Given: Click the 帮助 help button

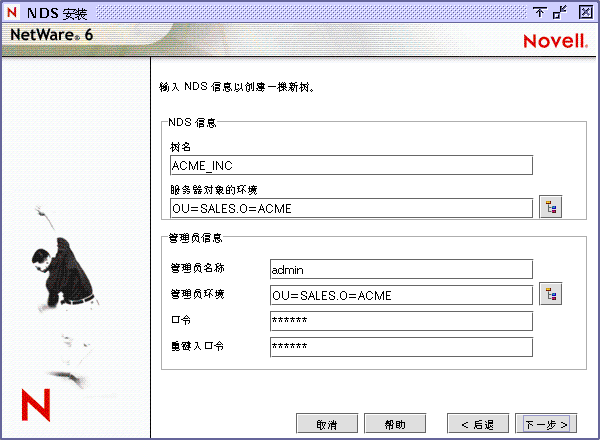Looking at the screenshot, I should pos(395,424).
